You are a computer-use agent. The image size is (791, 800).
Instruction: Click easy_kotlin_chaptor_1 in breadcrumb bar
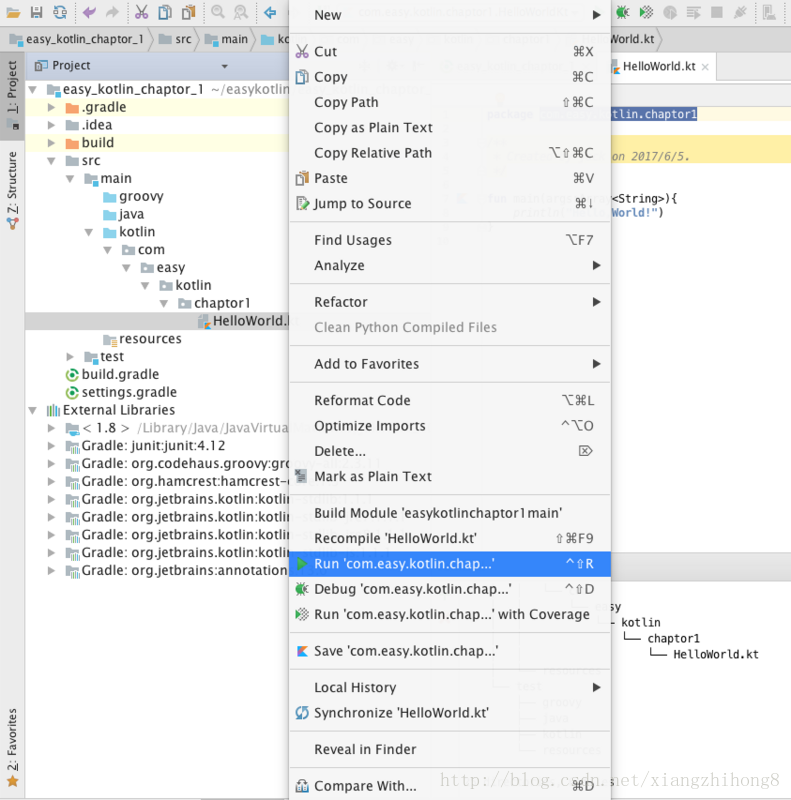(x=78, y=39)
